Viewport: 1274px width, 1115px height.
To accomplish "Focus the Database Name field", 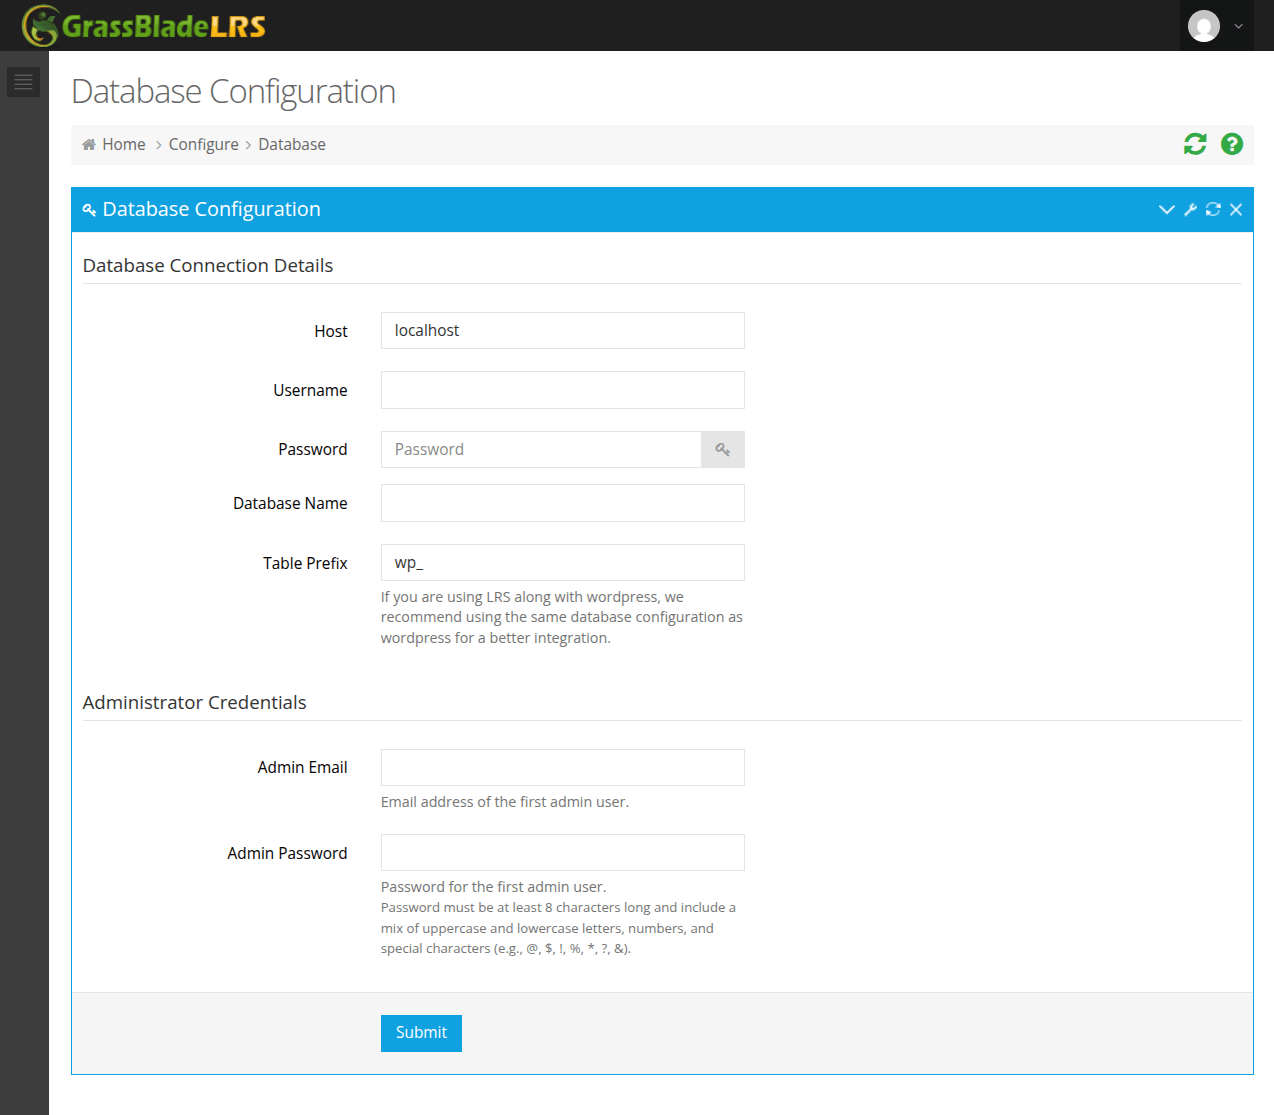I will point(563,503).
